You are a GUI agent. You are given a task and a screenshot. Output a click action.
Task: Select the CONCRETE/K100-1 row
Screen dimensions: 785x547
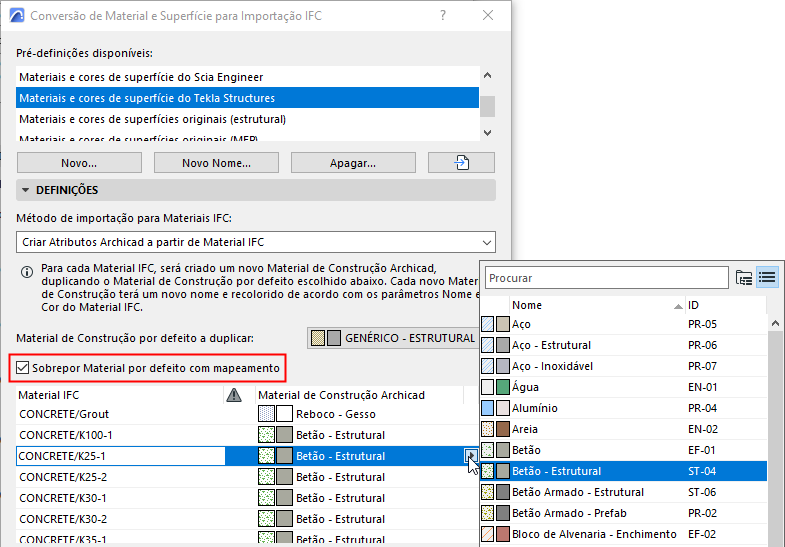pyautogui.click(x=247, y=435)
